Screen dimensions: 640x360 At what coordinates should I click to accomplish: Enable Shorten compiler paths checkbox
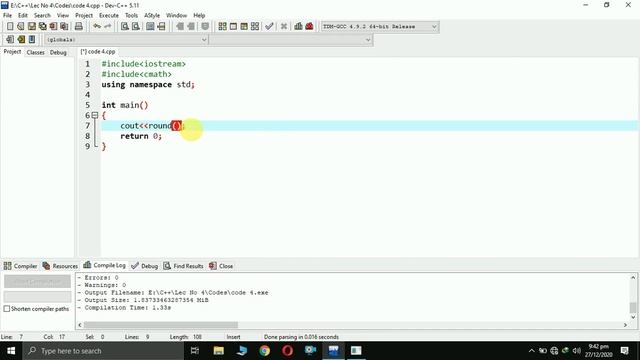point(7,309)
